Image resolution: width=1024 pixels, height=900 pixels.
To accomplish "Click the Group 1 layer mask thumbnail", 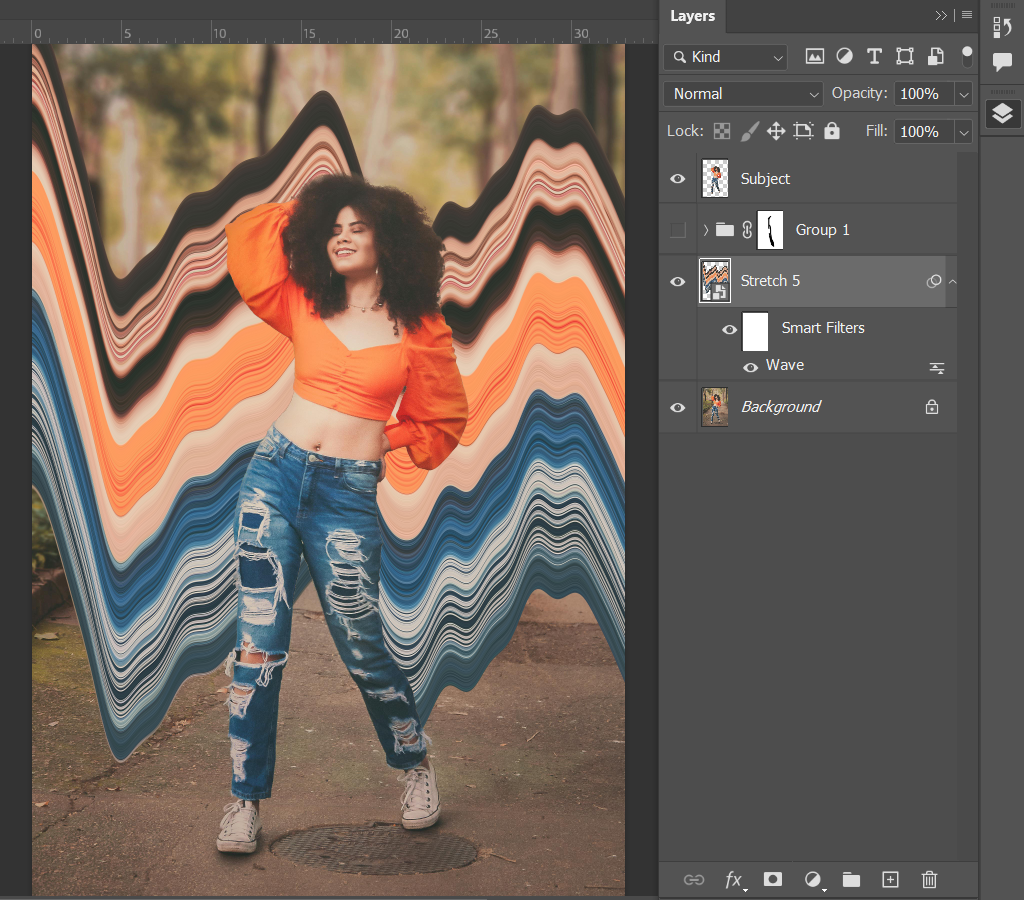I will 770,230.
